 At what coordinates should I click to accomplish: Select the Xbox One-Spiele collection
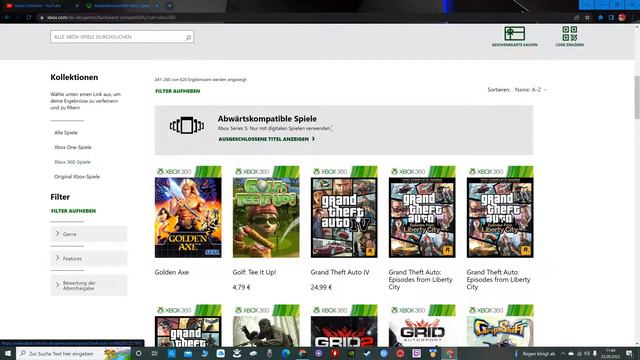click(73, 147)
